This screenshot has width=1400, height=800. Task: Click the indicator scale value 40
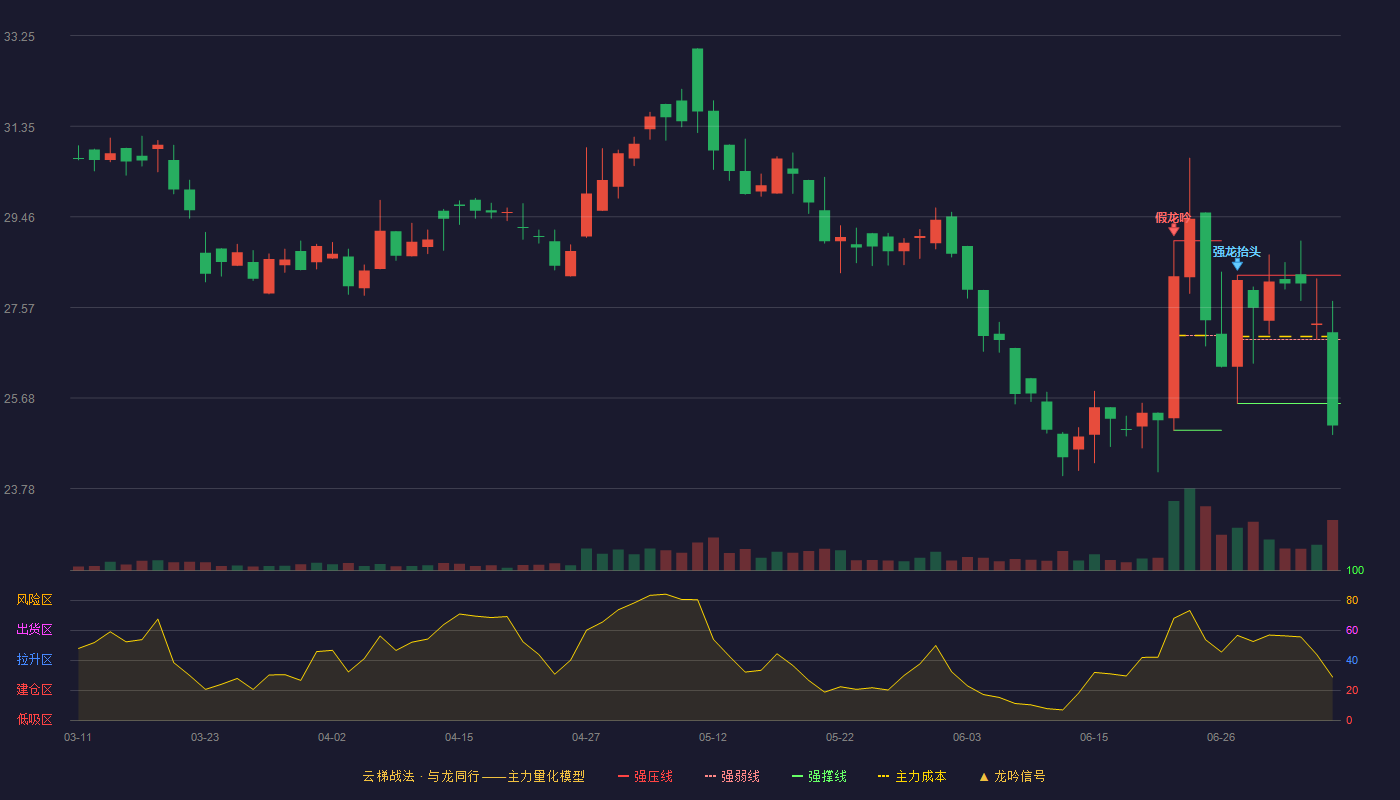click(1352, 660)
